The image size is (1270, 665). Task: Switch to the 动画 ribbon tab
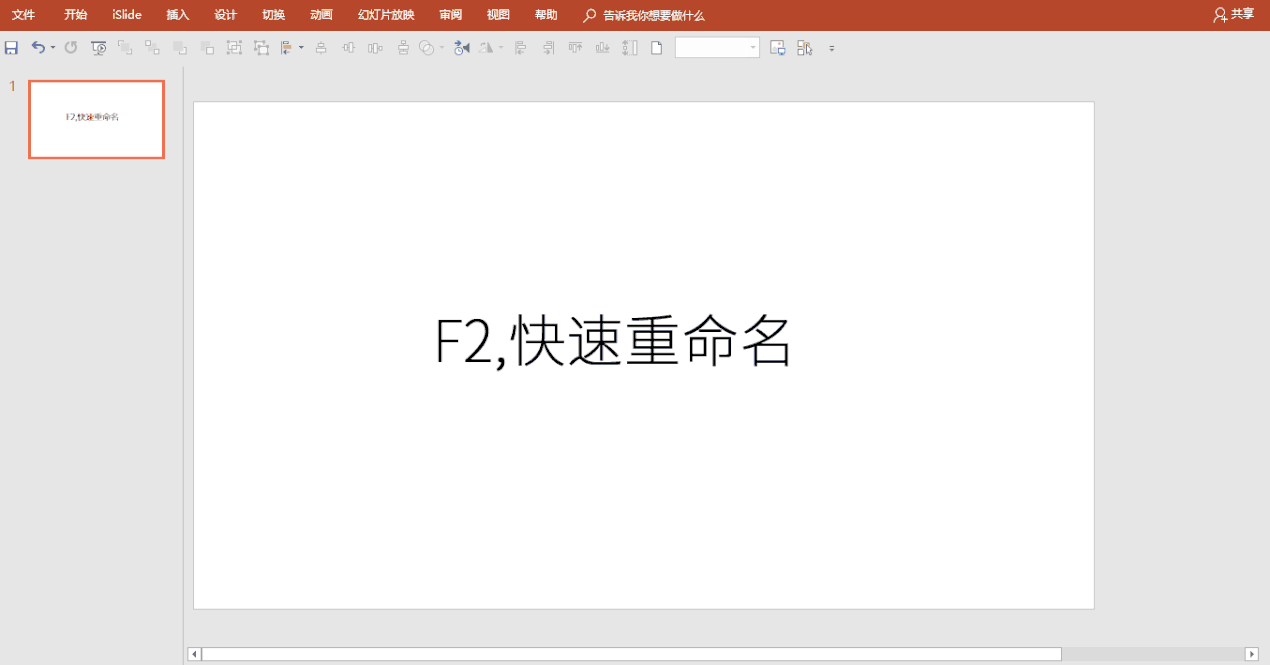click(x=320, y=14)
